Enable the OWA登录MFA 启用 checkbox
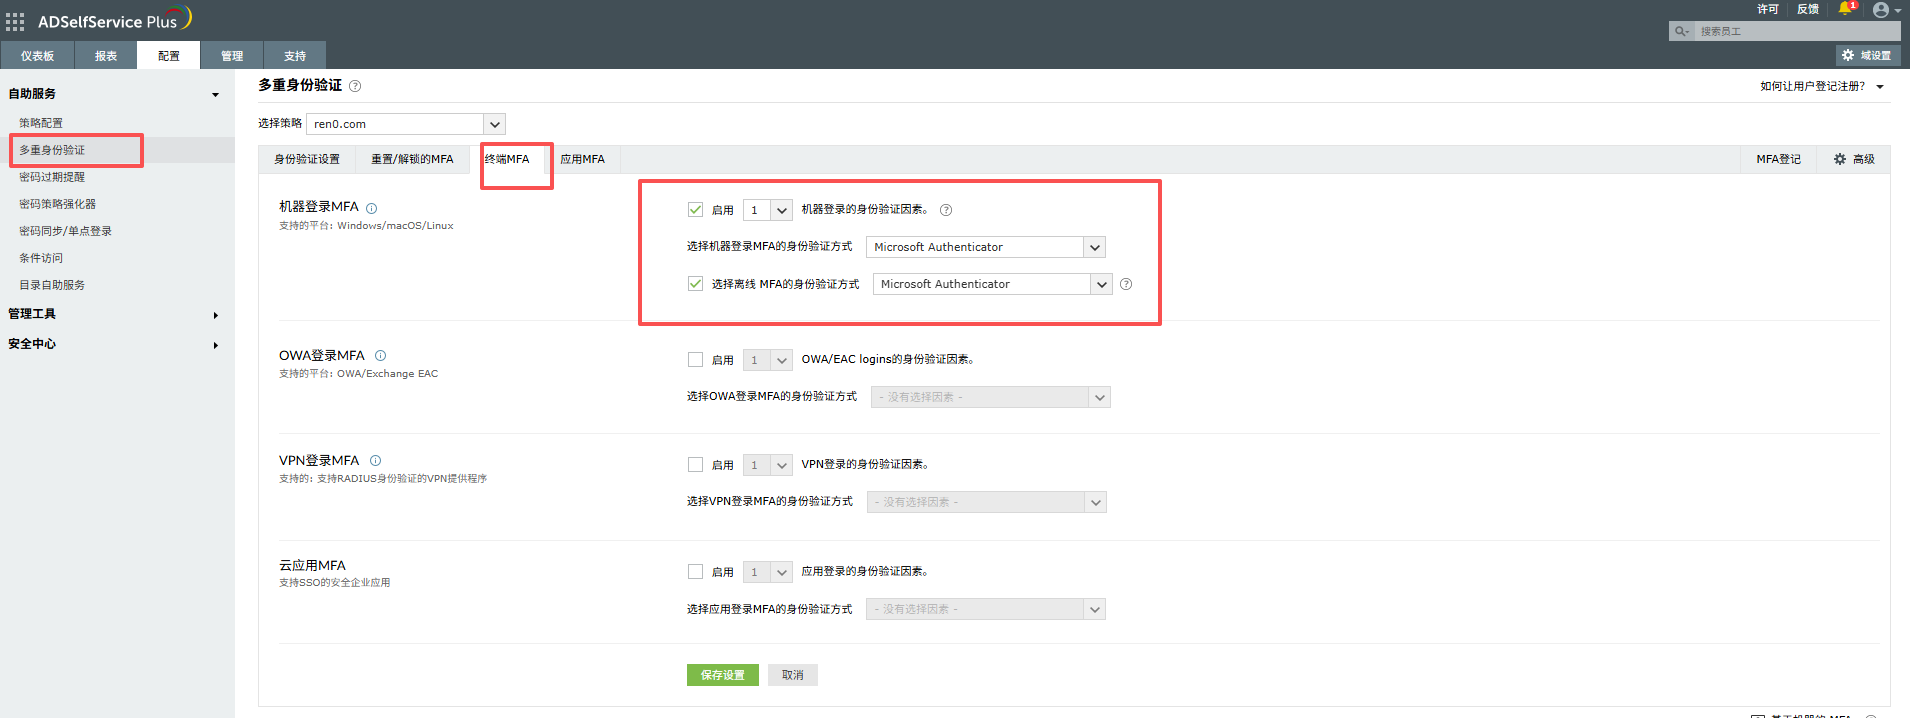This screenshot has width=1910, height=718. (695, 360)
